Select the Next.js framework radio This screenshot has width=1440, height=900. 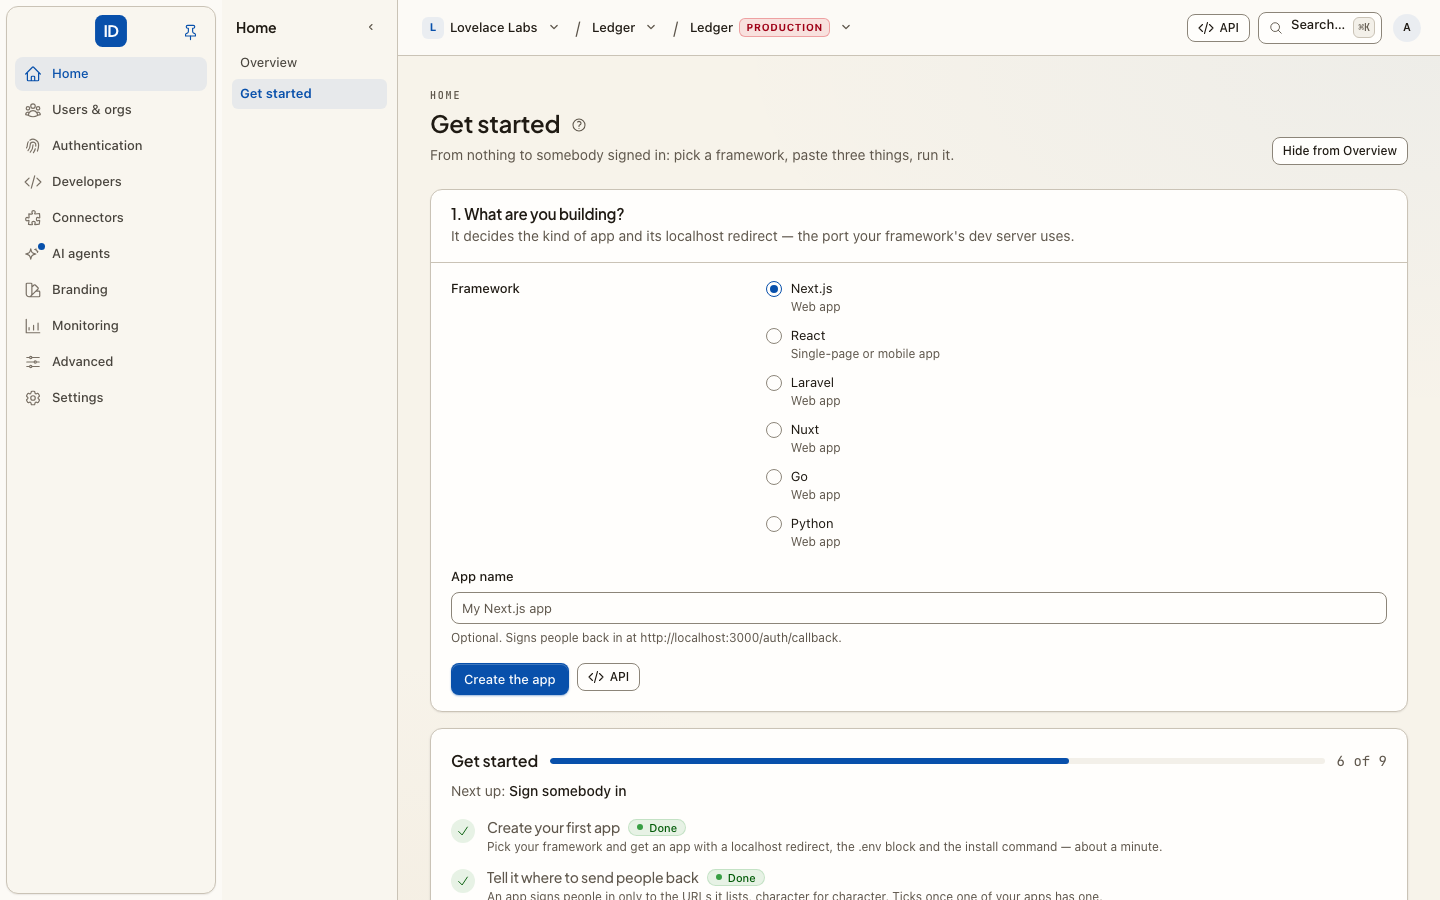point(774,289)
